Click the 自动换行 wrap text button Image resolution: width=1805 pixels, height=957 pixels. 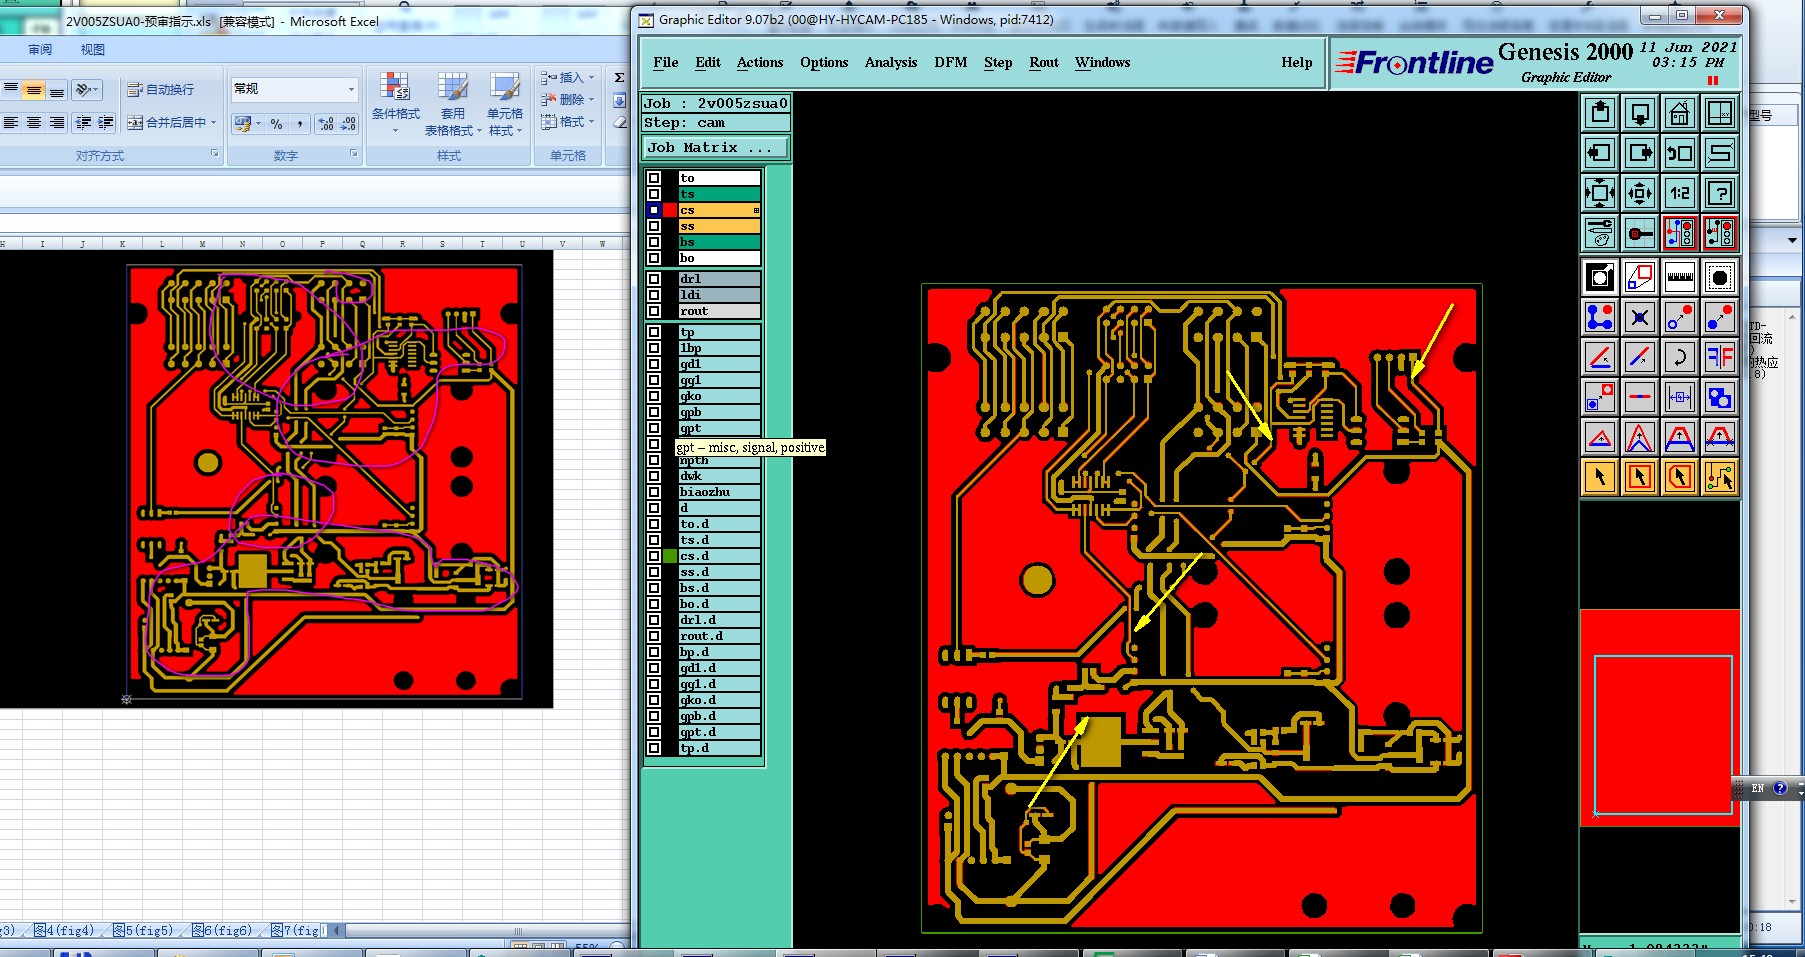(x=161, y=90)
